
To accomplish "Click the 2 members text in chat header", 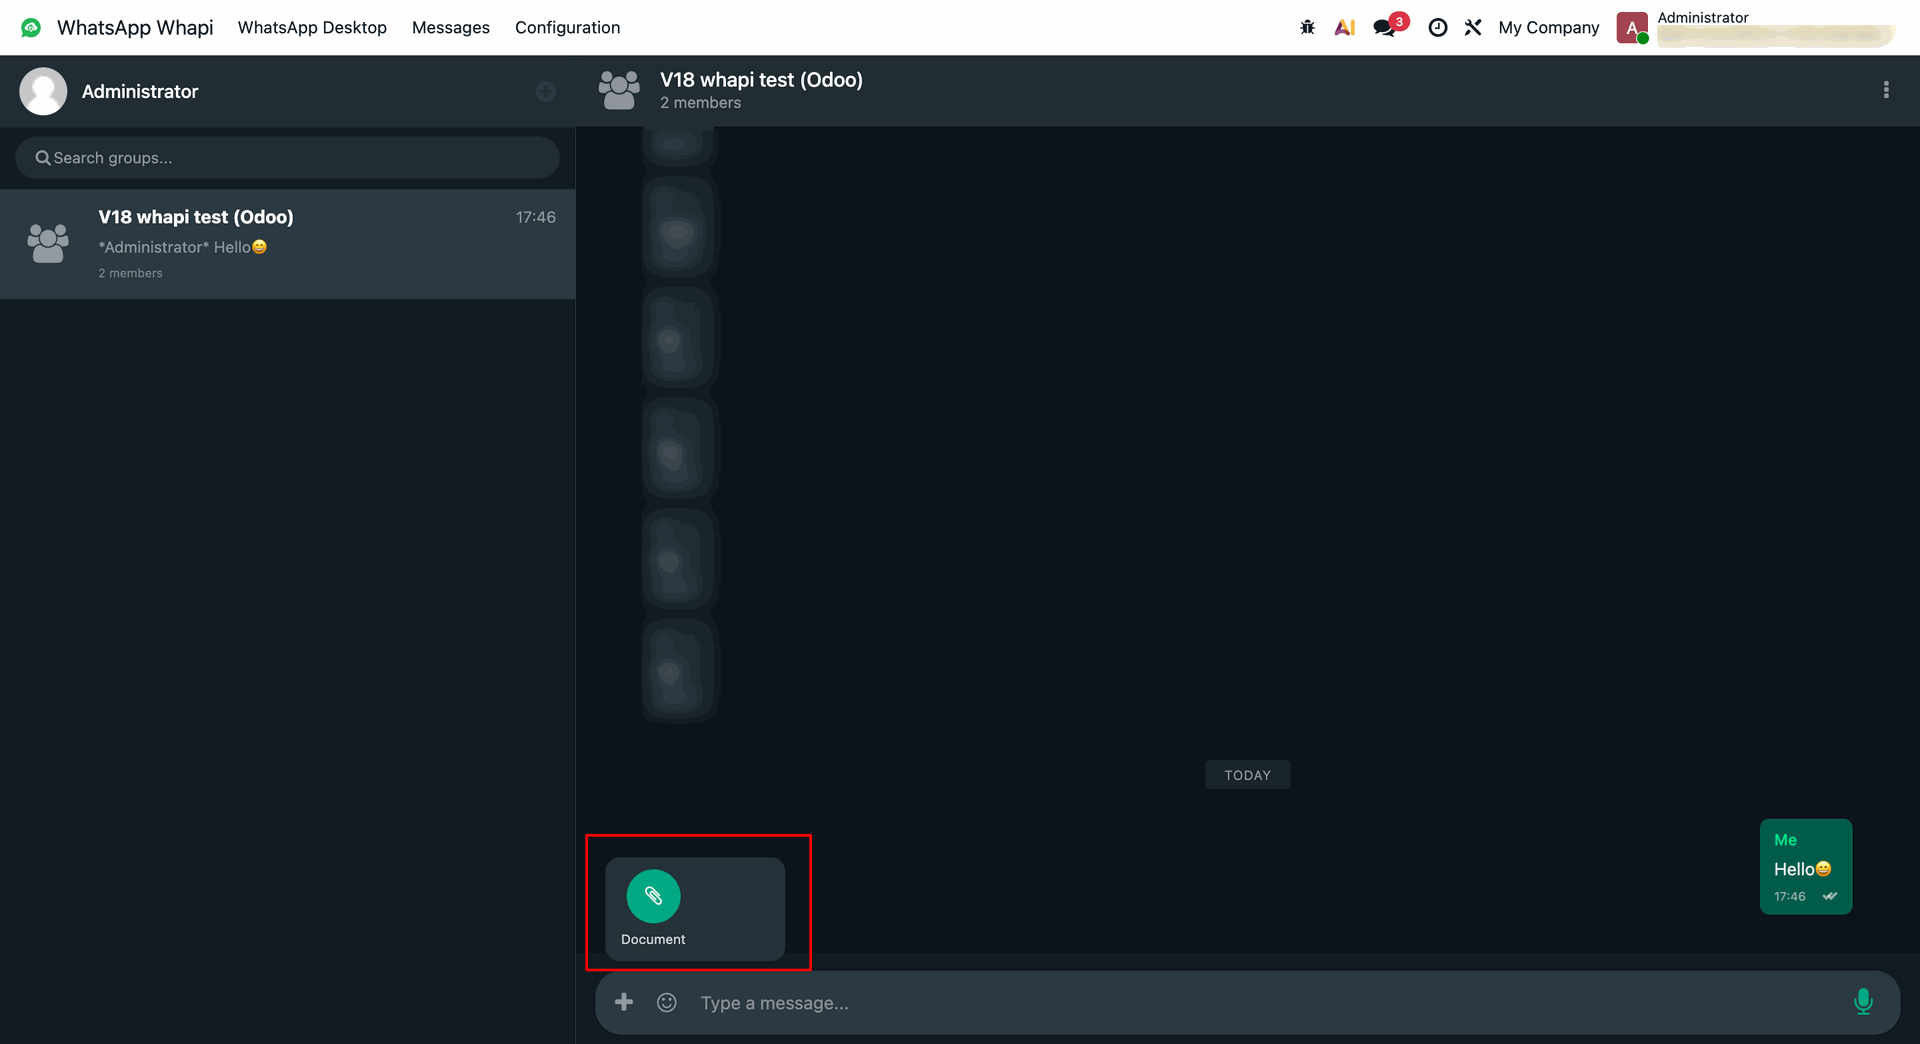I will (x=700, y=103).
